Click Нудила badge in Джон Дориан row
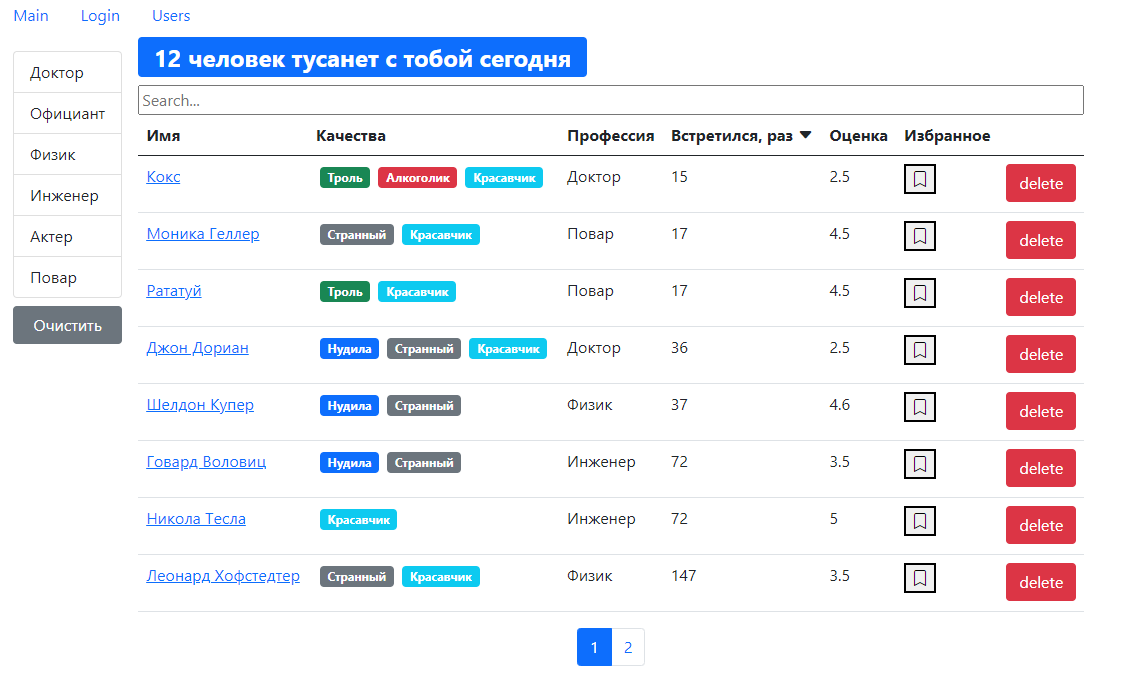This screenshot has height=683, width=1129. 349,348
